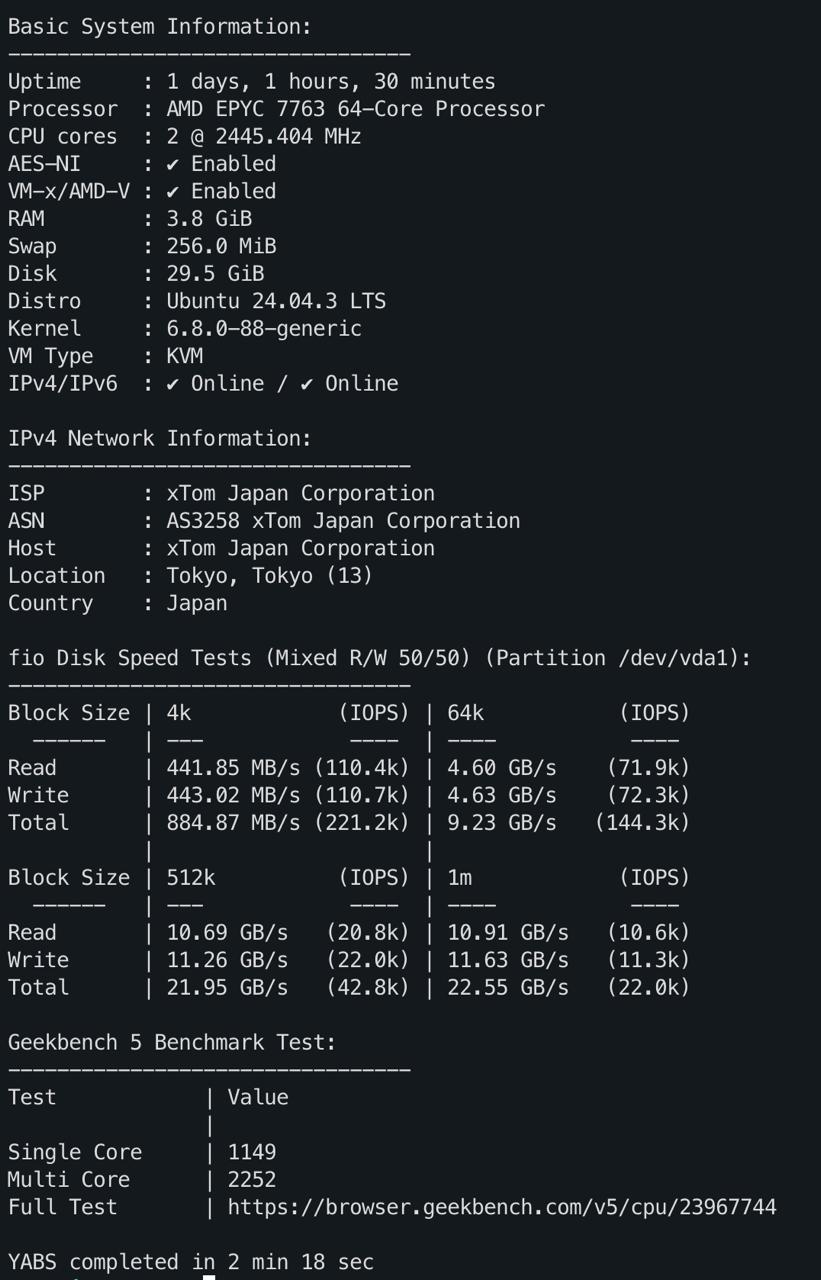Open the Geekbench full test results URL
Viewport: 821px width, 1280px height.
(501, 1207)
